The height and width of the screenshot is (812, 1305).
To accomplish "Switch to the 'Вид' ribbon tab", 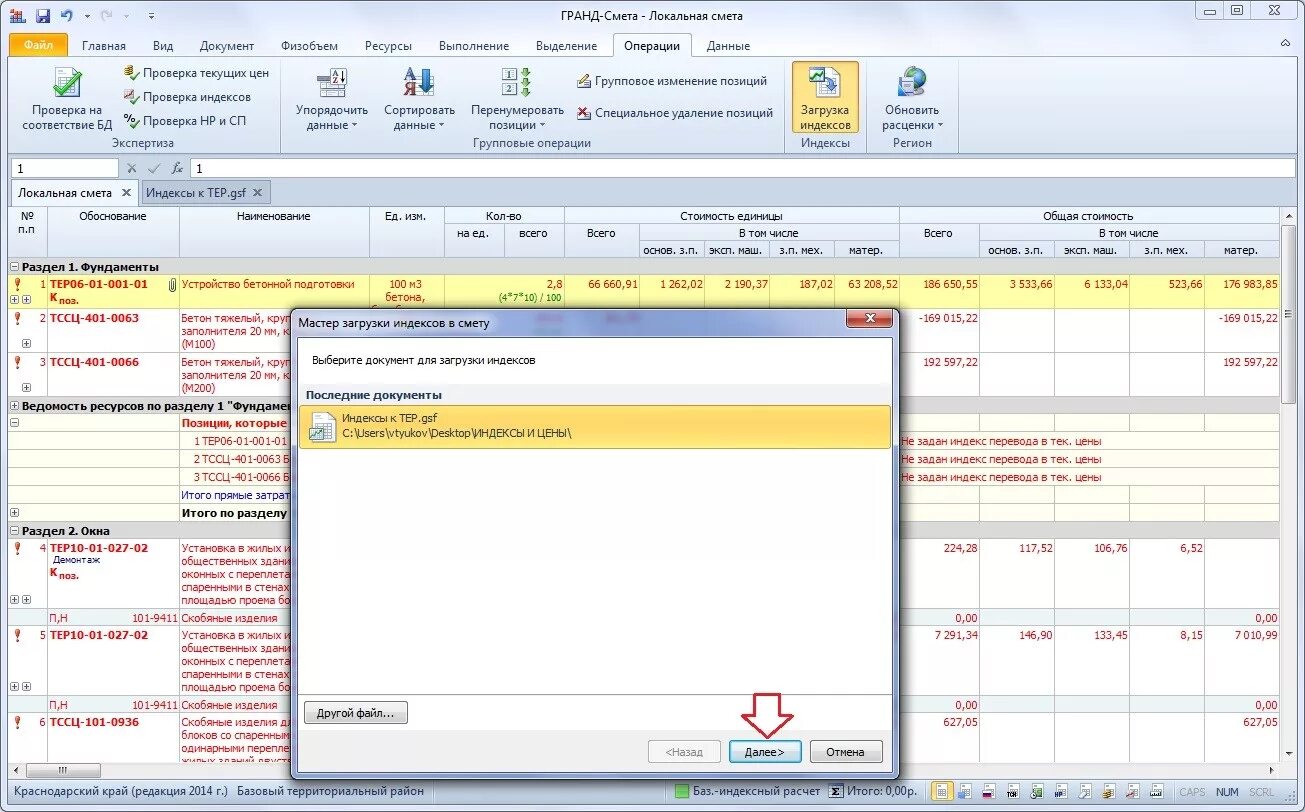I will point(163,46).
